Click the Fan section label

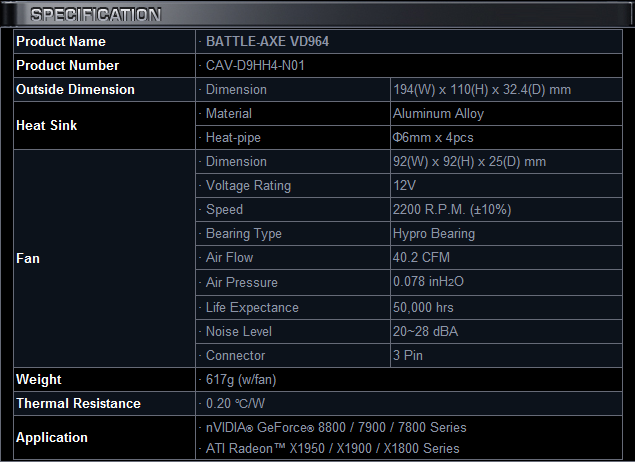click(x=28, y=258)
